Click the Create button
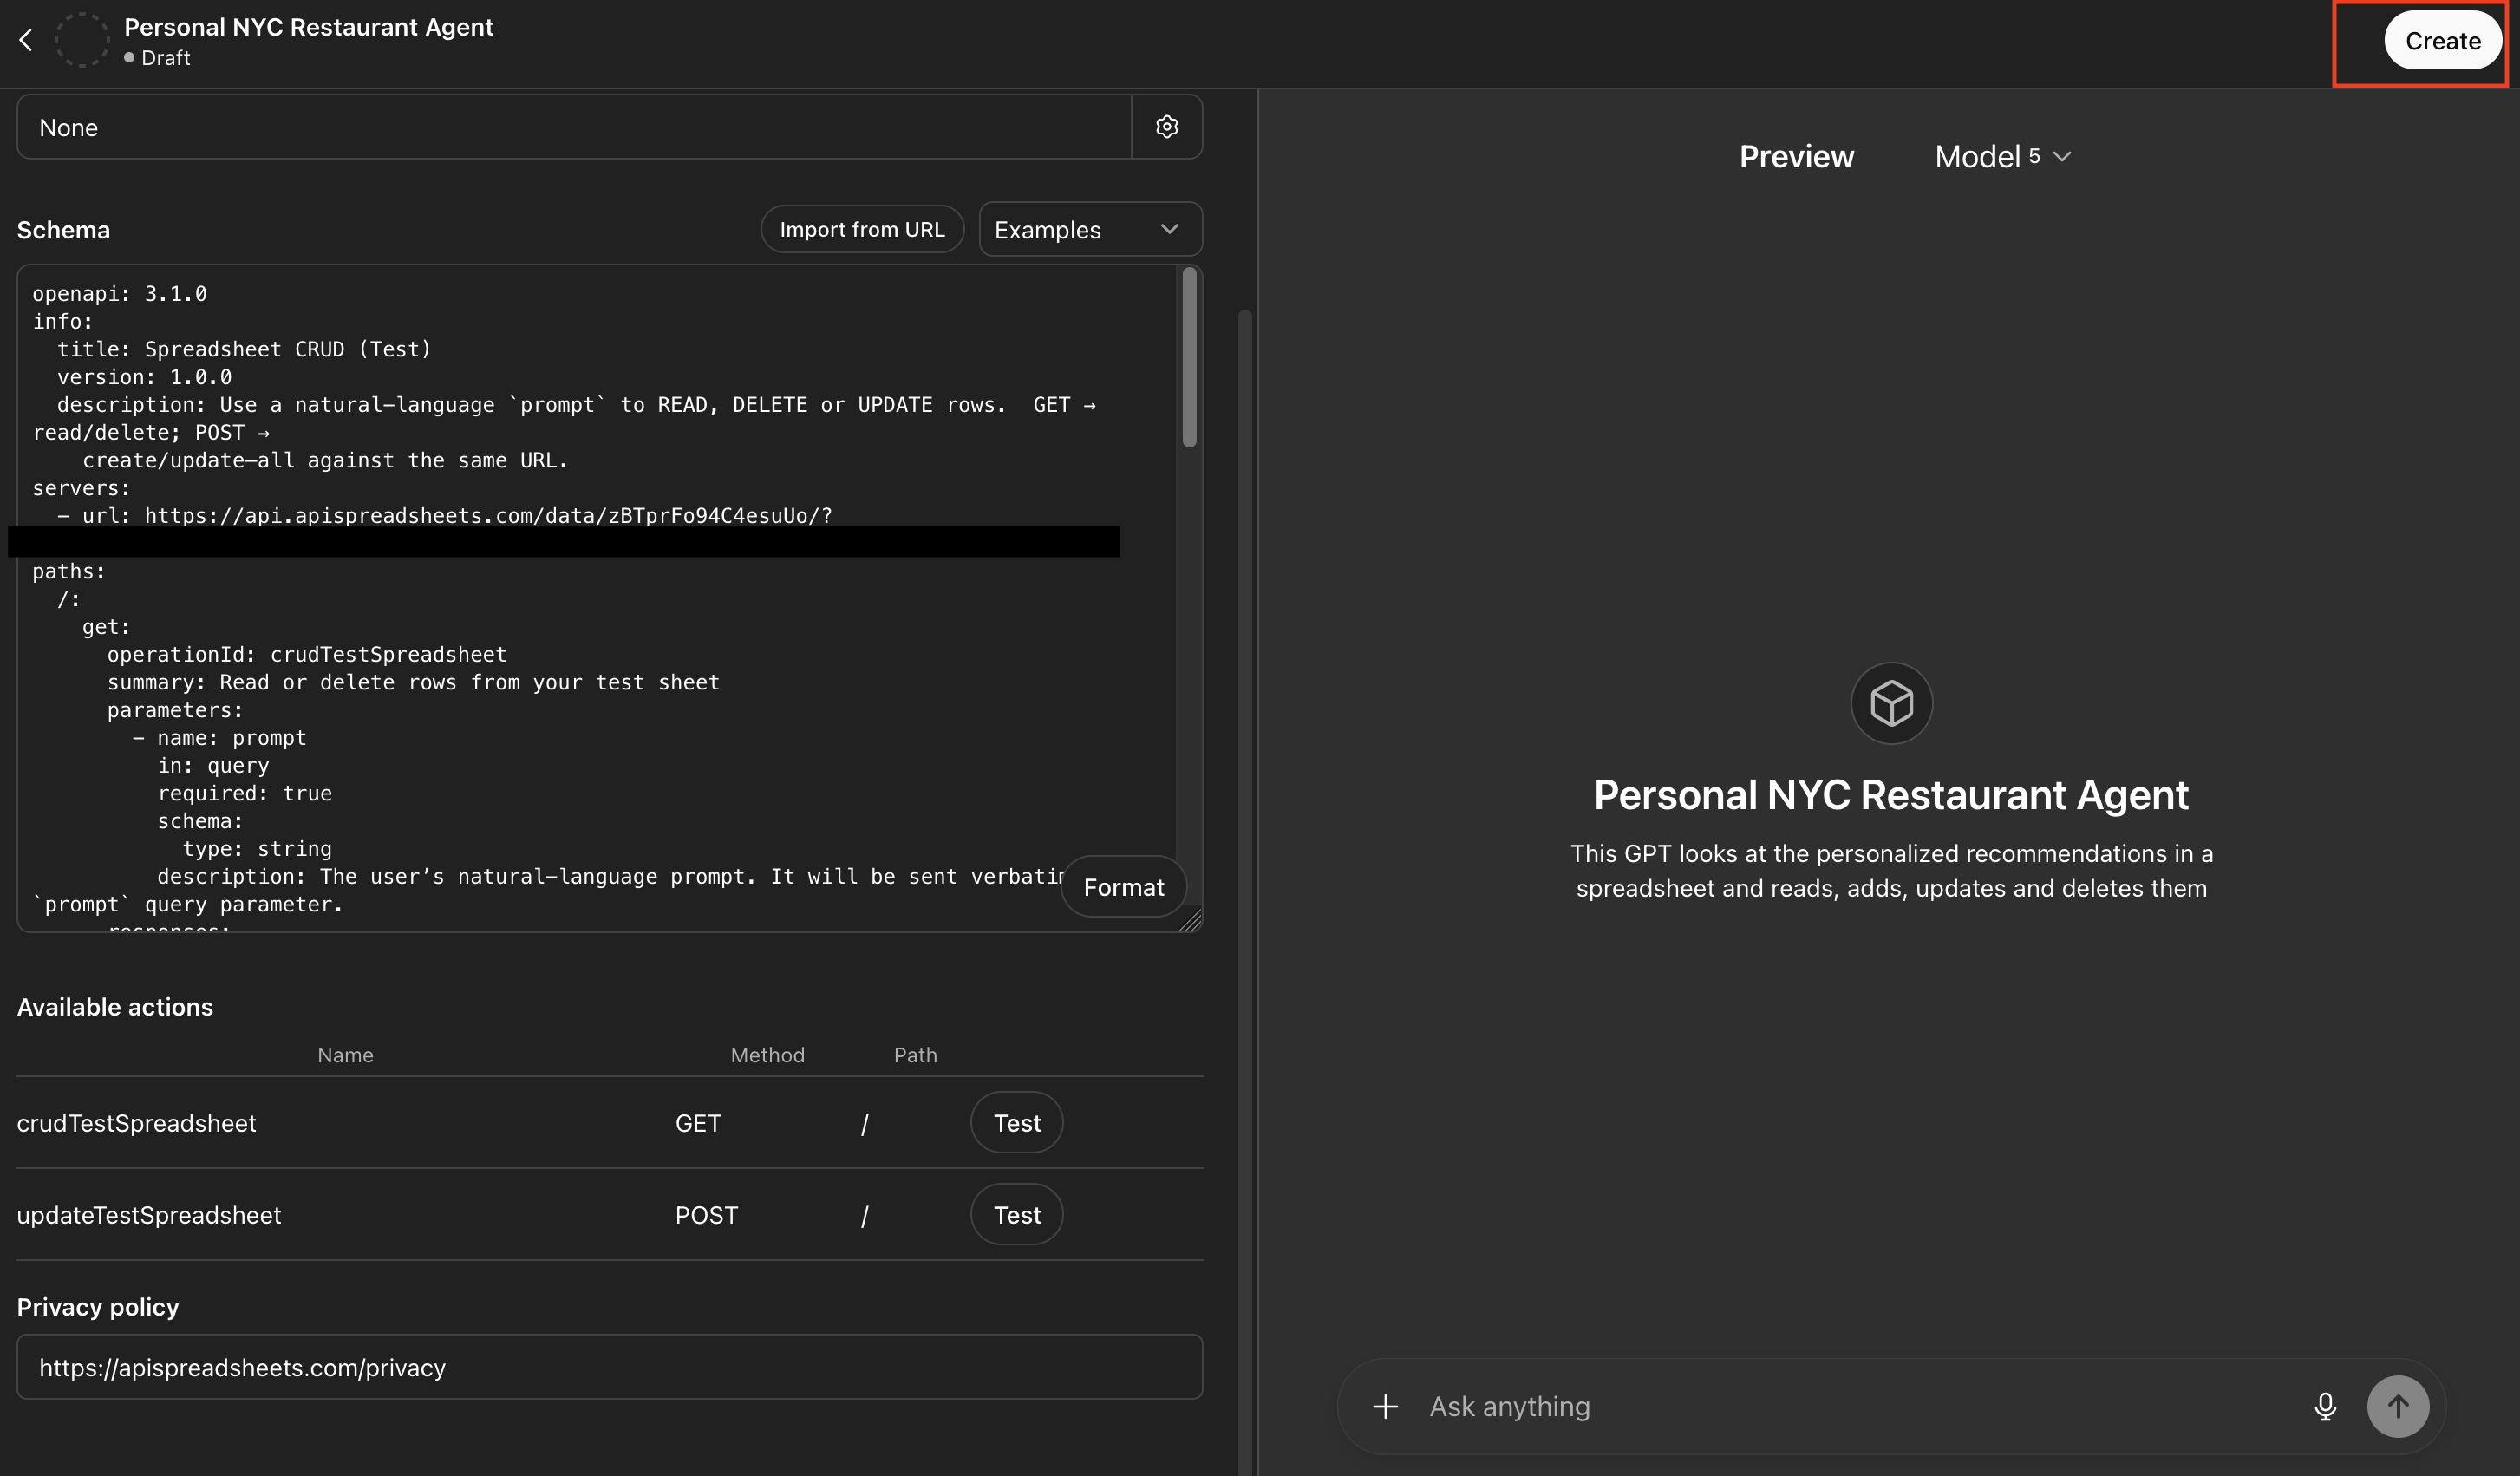Image resolution: width=2520 pixels, height=1476 pixels. 2442,41
